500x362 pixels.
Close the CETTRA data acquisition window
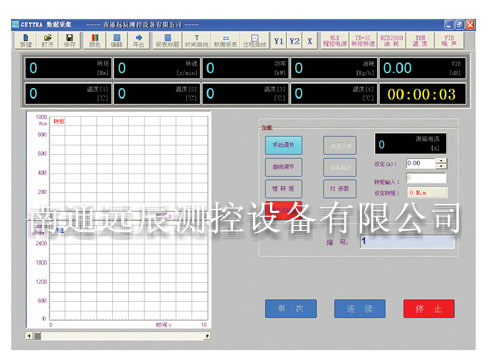coord(470,25)
